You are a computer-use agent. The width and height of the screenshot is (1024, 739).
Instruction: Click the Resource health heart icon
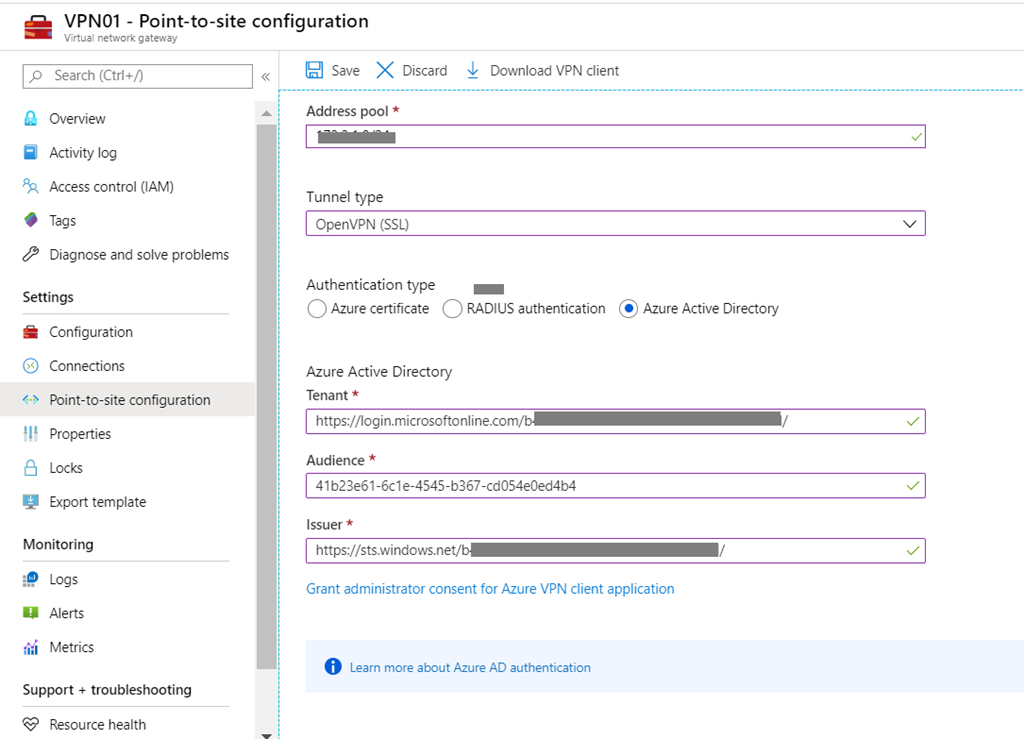tap(31, 724)
